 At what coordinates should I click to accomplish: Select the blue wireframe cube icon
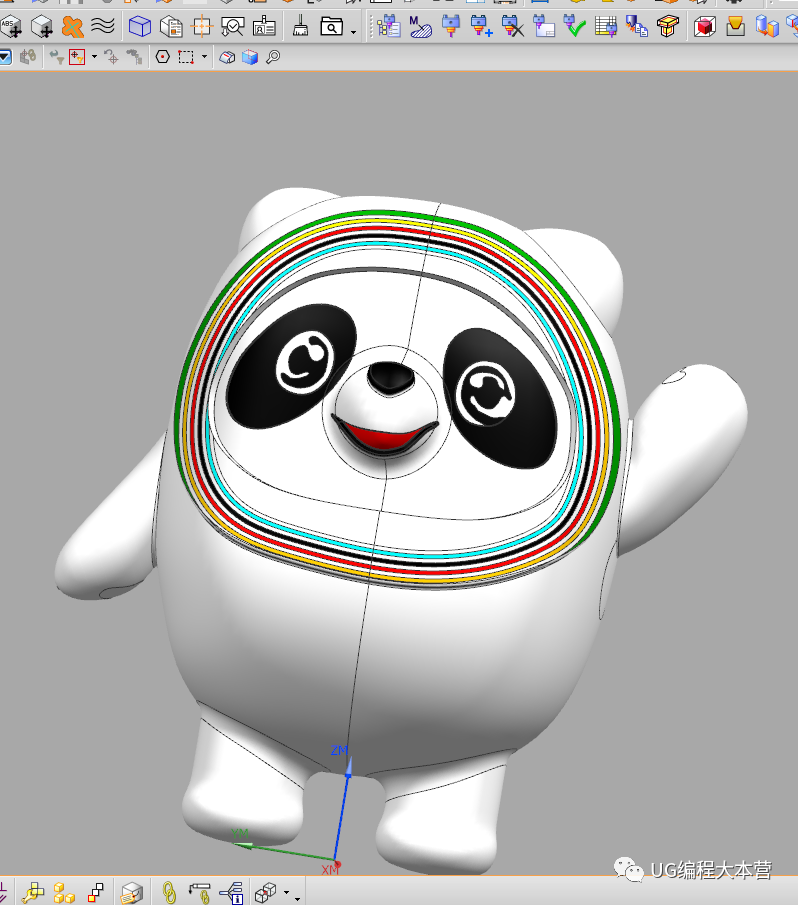[140, 27]
